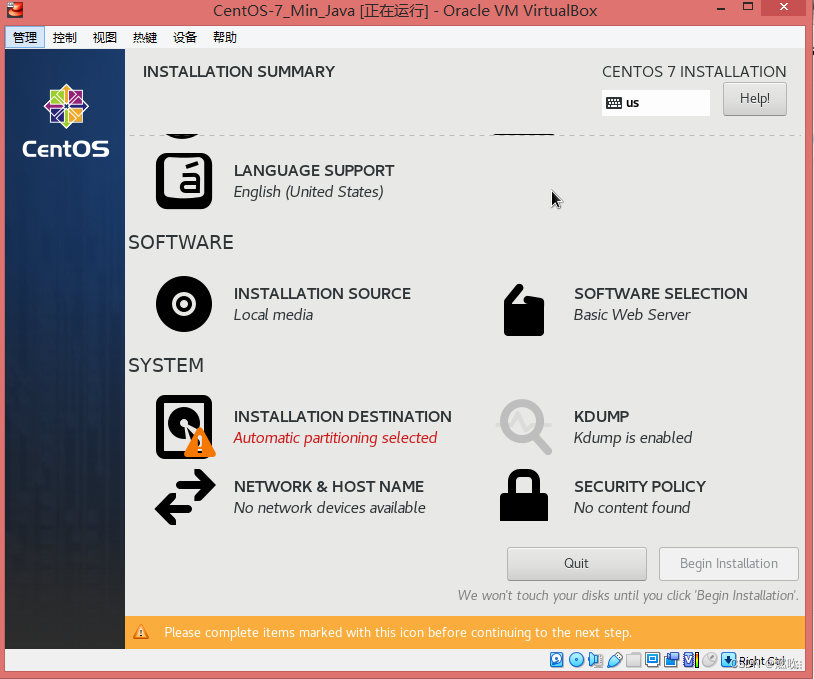Click the hard disk status icon

[557, 659]
